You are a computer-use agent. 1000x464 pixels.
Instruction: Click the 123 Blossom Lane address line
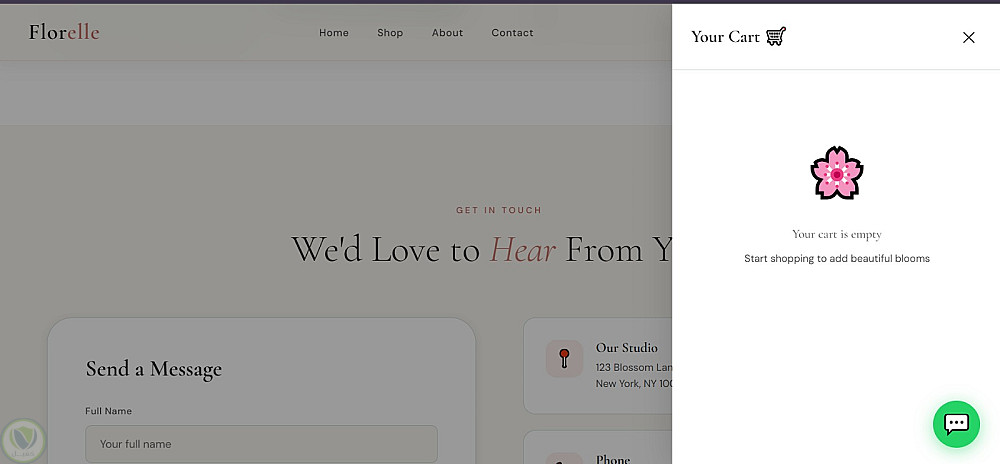pyautogui.click(x=633, y=367)
